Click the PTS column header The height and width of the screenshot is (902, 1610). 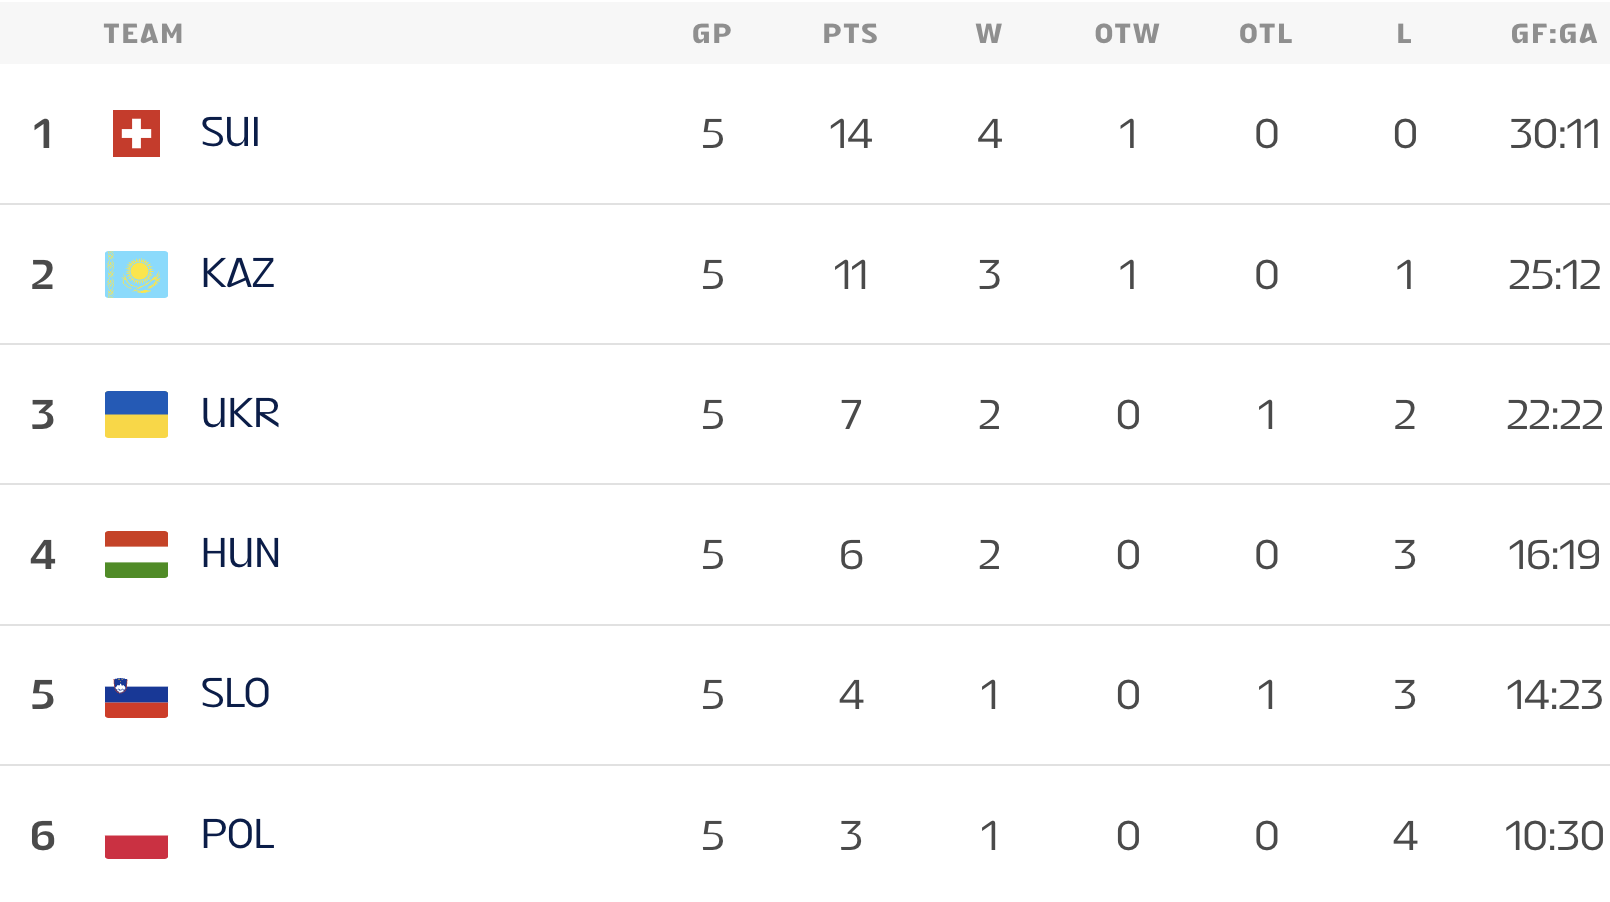pos(850,34)
